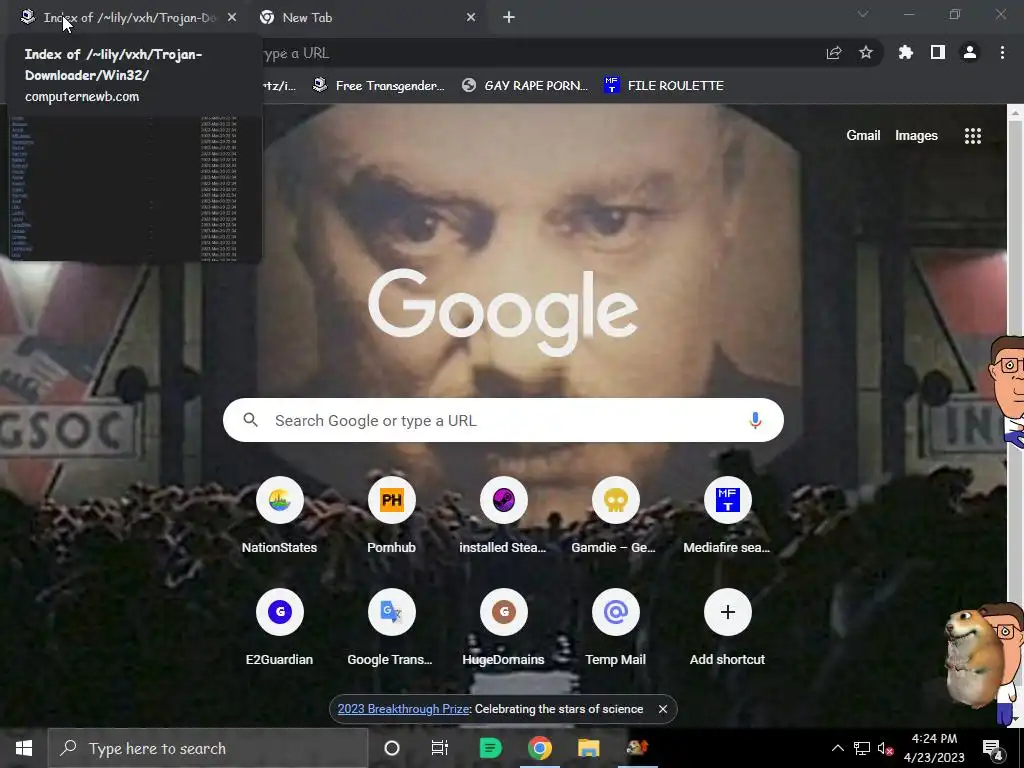The height and width of the screenshot is (768, 1024).
Task: Dismiss the Breakthrough Prize promo
Action: tap(663, 709)
